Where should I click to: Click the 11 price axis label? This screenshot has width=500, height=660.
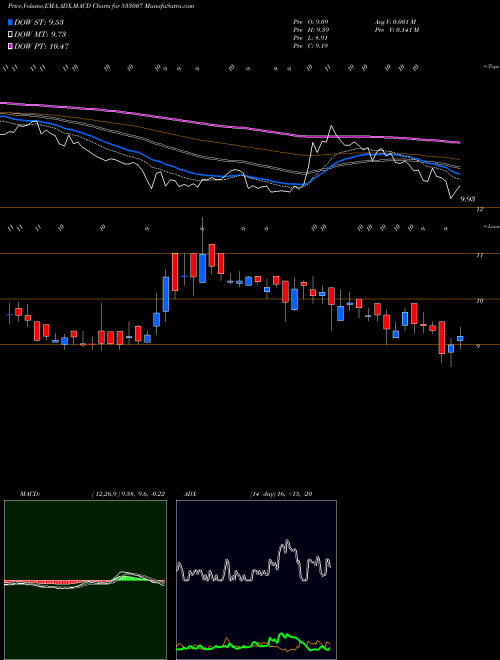coord(479,255)
